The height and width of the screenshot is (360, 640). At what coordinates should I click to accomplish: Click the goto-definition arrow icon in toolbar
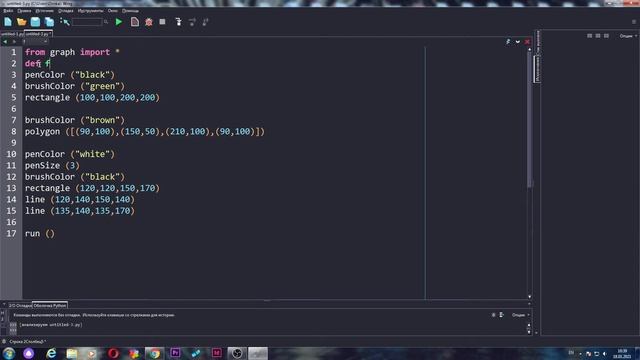tap(64, 22)
